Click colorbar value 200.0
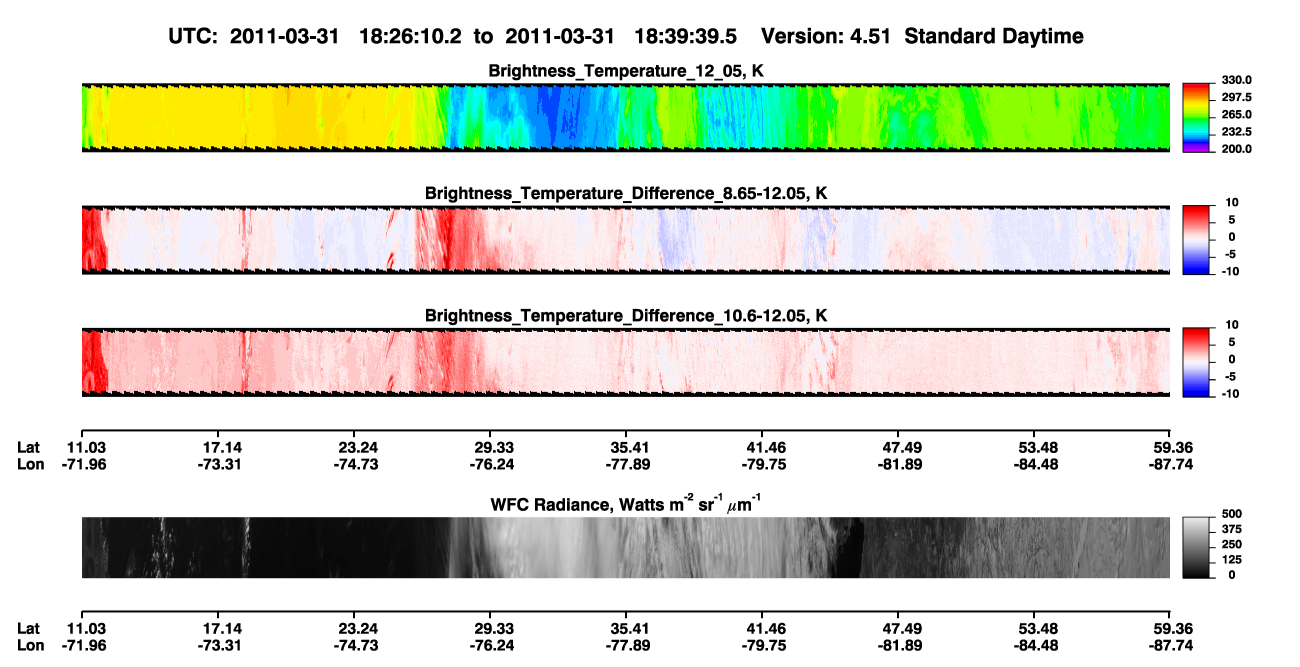Screen dimensions: 1300x667 tap(1235, 149)
